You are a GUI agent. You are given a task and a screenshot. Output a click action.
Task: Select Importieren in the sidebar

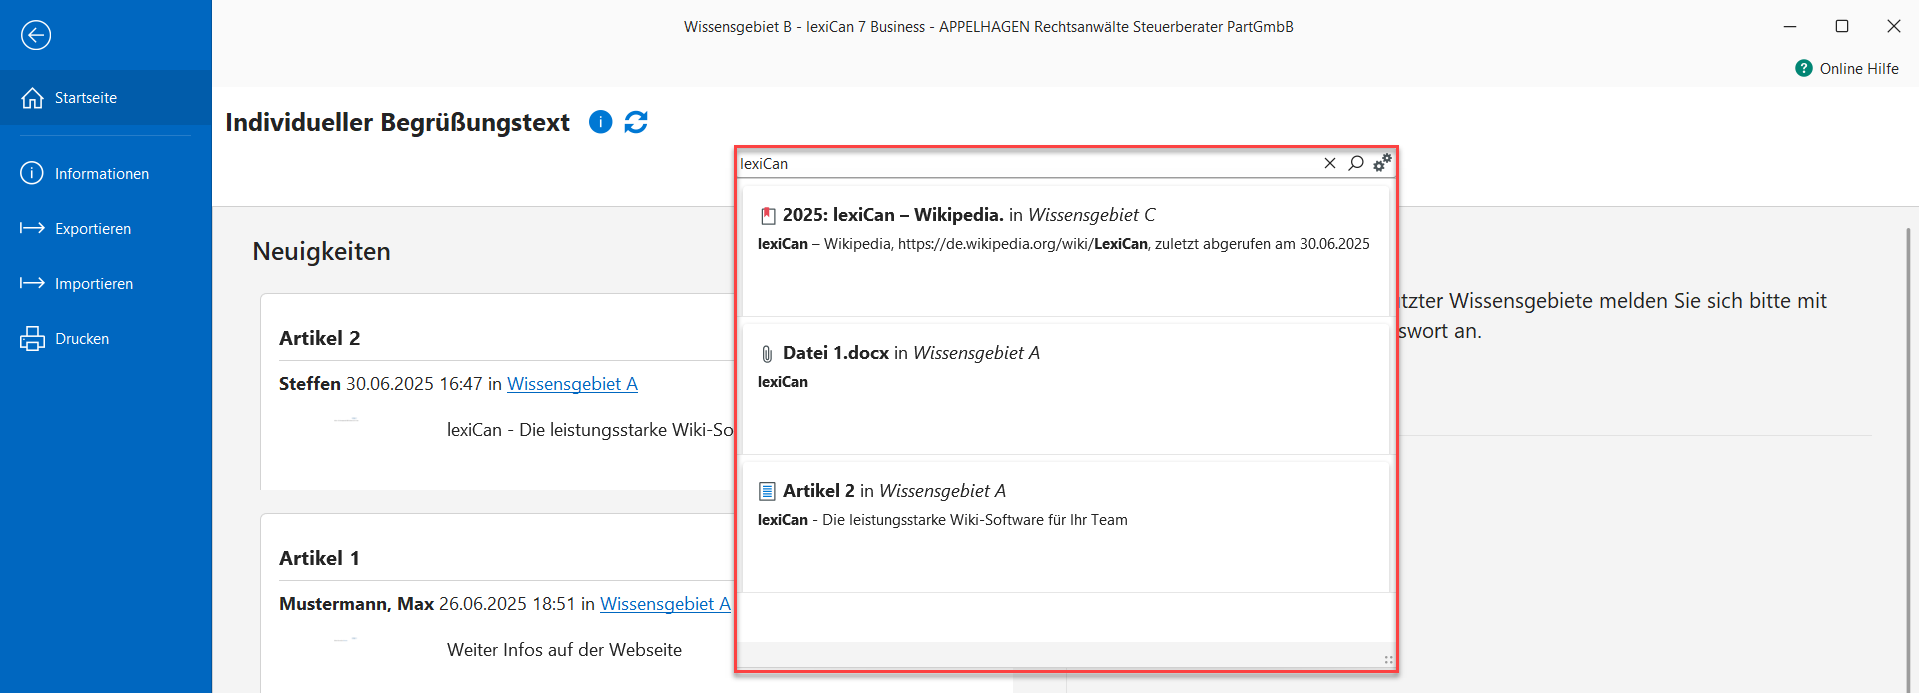(x=93, y=284)
